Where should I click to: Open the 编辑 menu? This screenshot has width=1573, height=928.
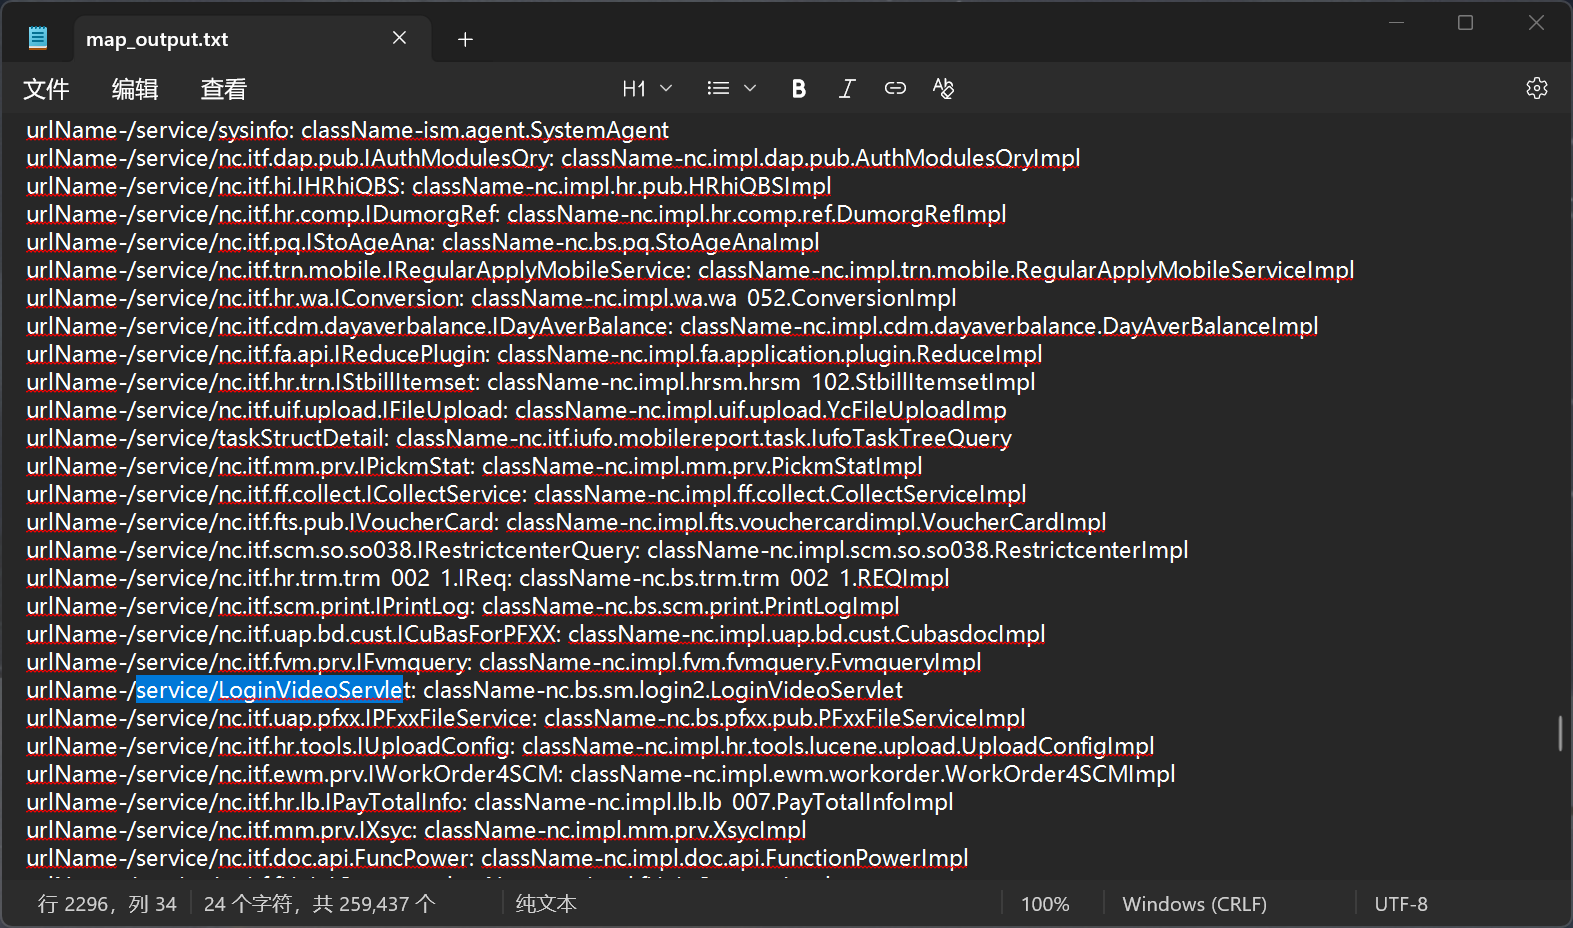(135, 89)
